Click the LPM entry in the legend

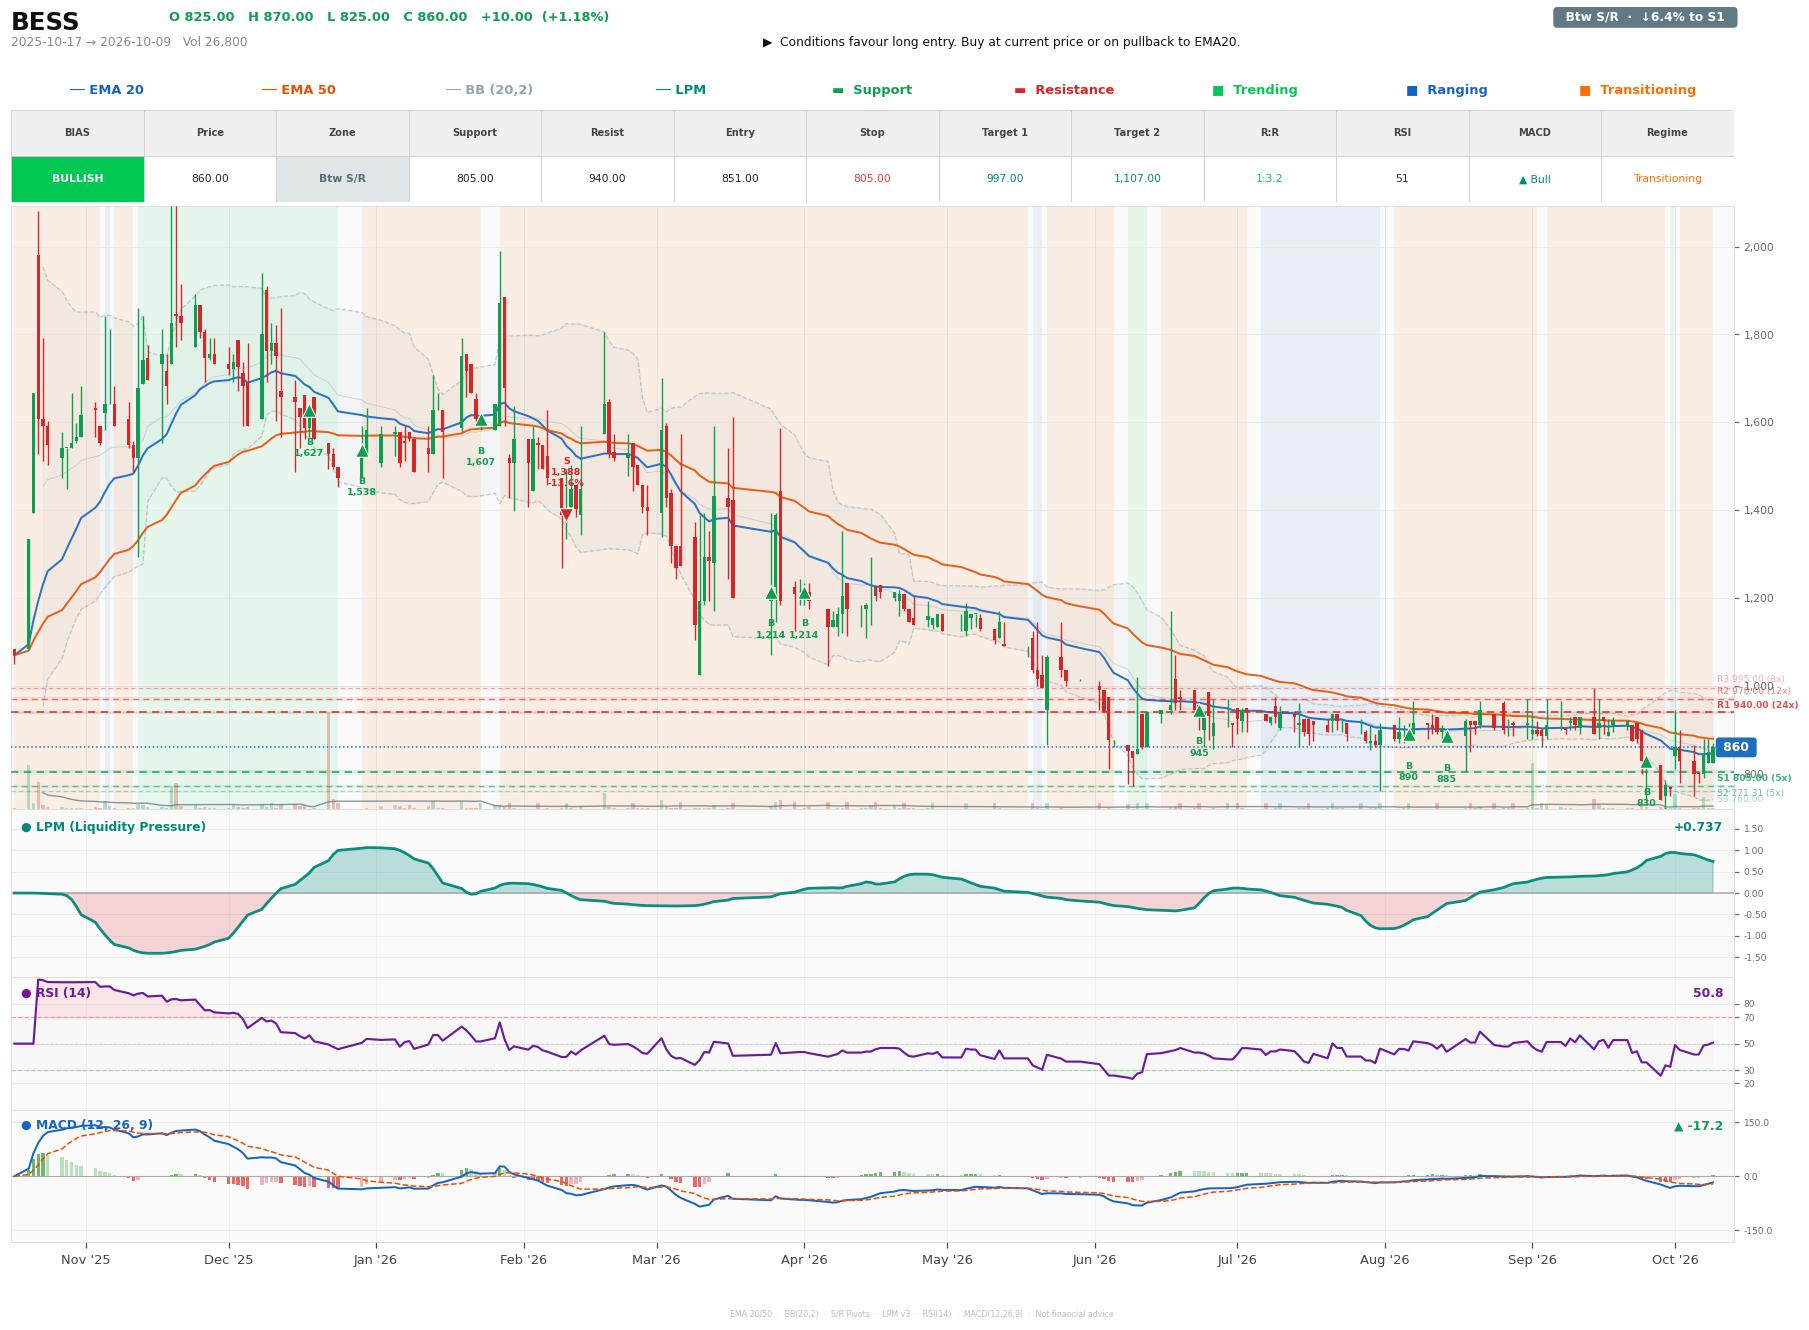[x=680, y=90]
